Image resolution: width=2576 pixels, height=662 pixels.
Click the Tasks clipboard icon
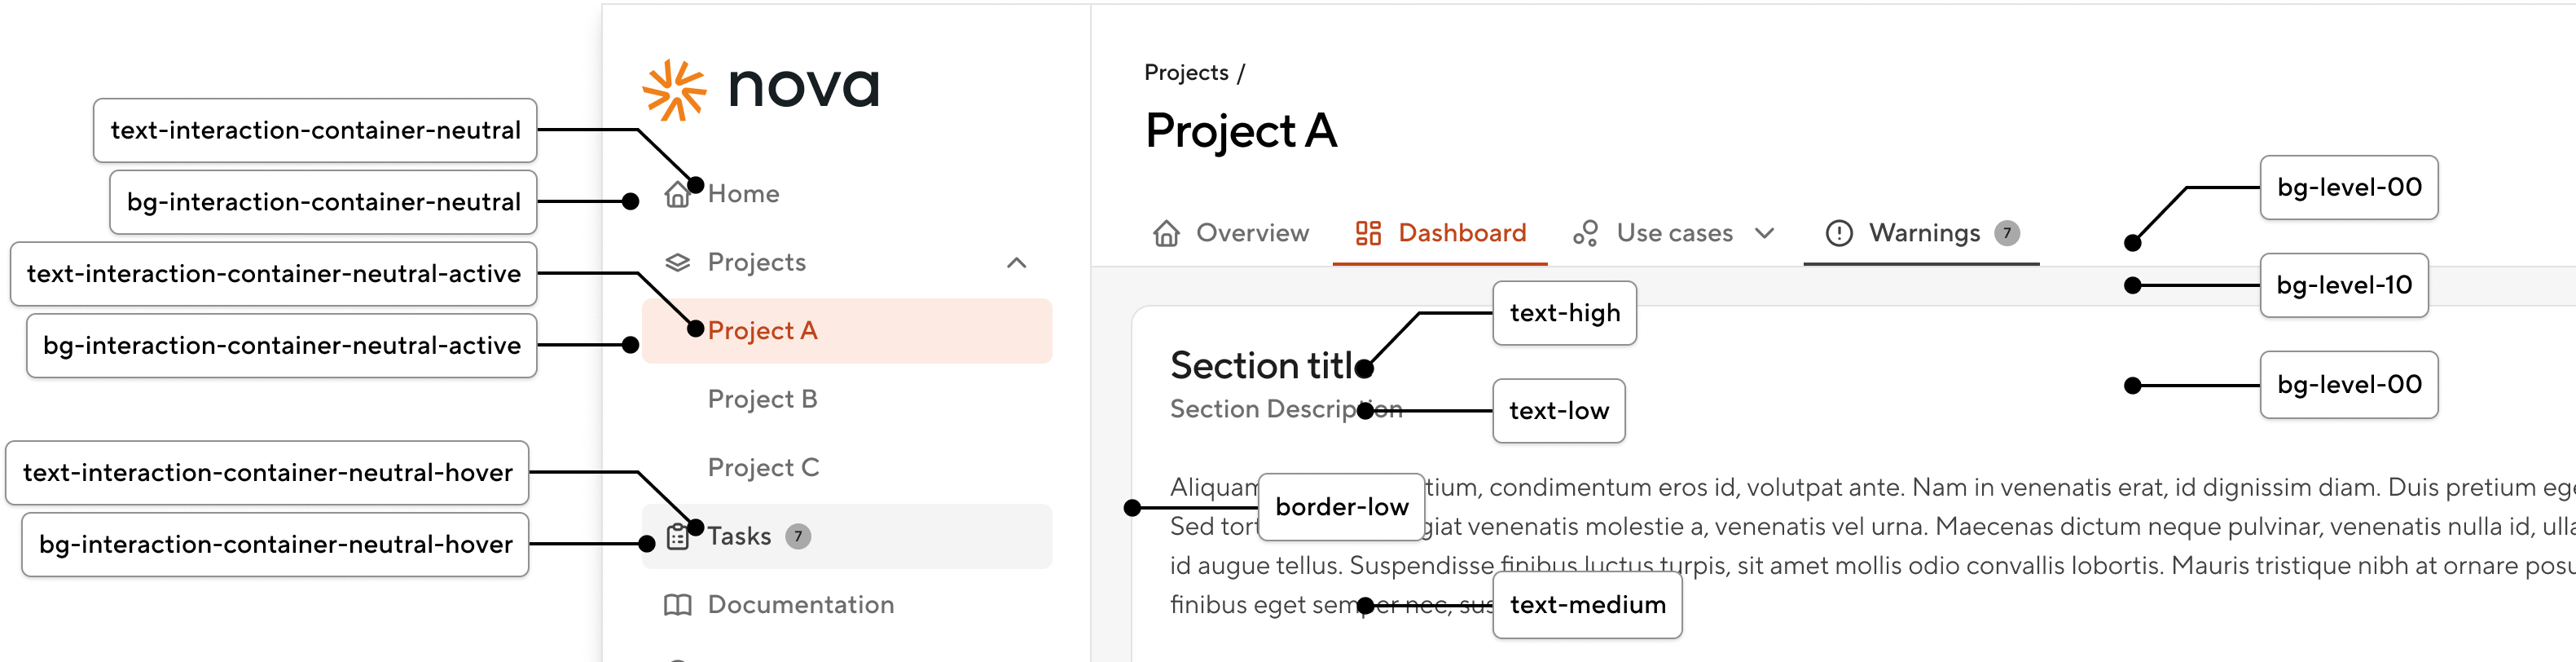click(678, 537)
